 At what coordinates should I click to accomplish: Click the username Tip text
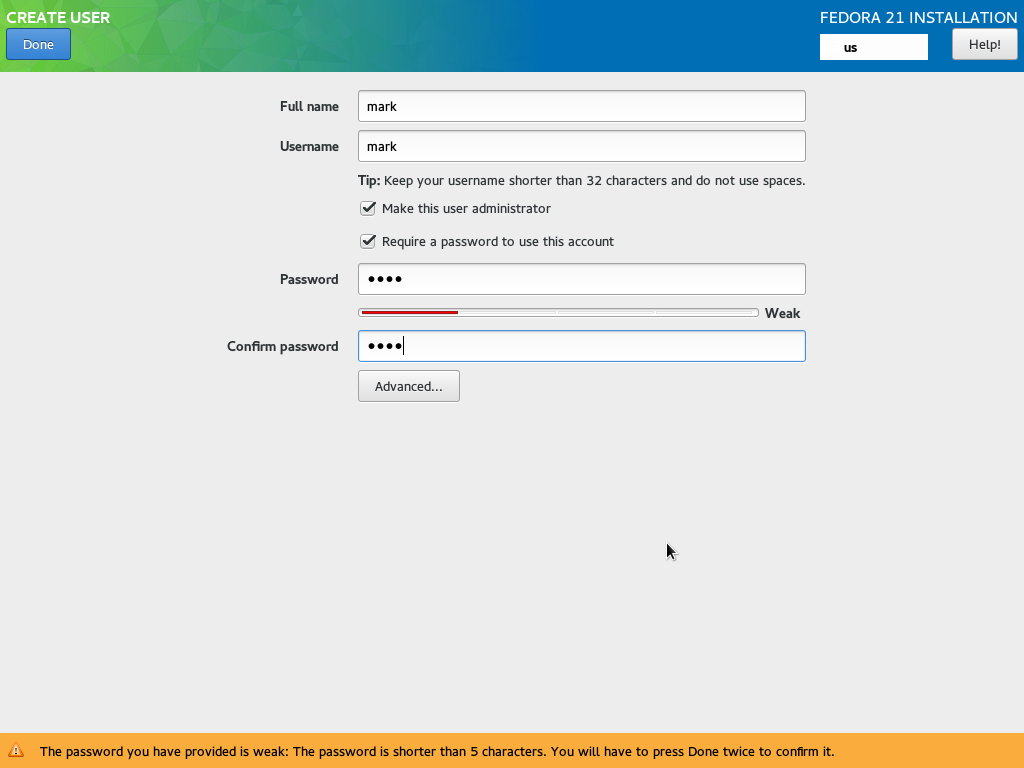click(581, 181)
